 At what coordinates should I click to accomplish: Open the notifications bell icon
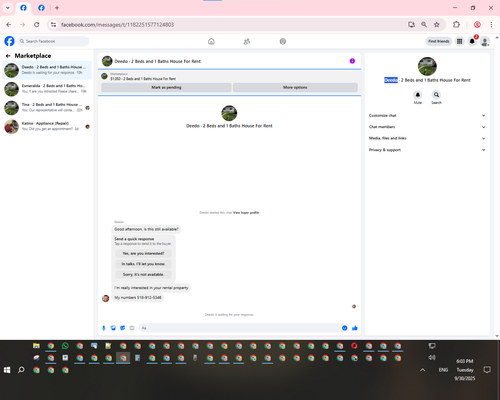pos(472,41)
